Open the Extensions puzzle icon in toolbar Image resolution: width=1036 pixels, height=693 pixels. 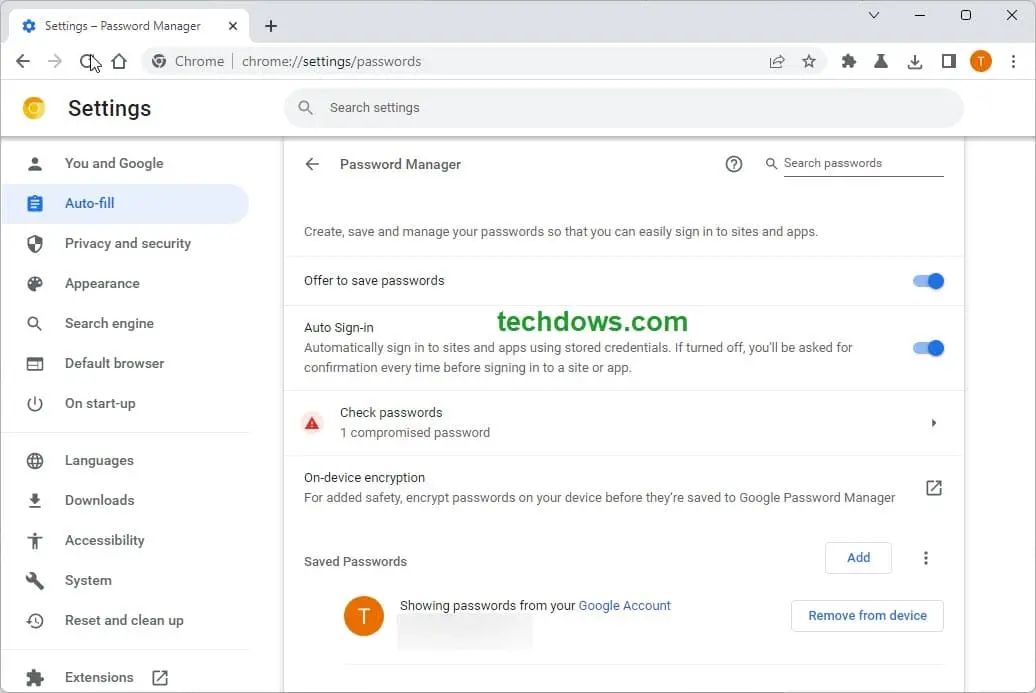[849, 62]
